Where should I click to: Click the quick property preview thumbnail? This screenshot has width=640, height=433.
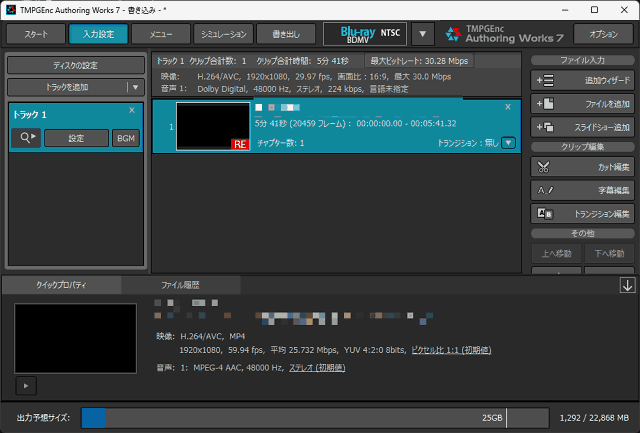click(x=76, y=338)
